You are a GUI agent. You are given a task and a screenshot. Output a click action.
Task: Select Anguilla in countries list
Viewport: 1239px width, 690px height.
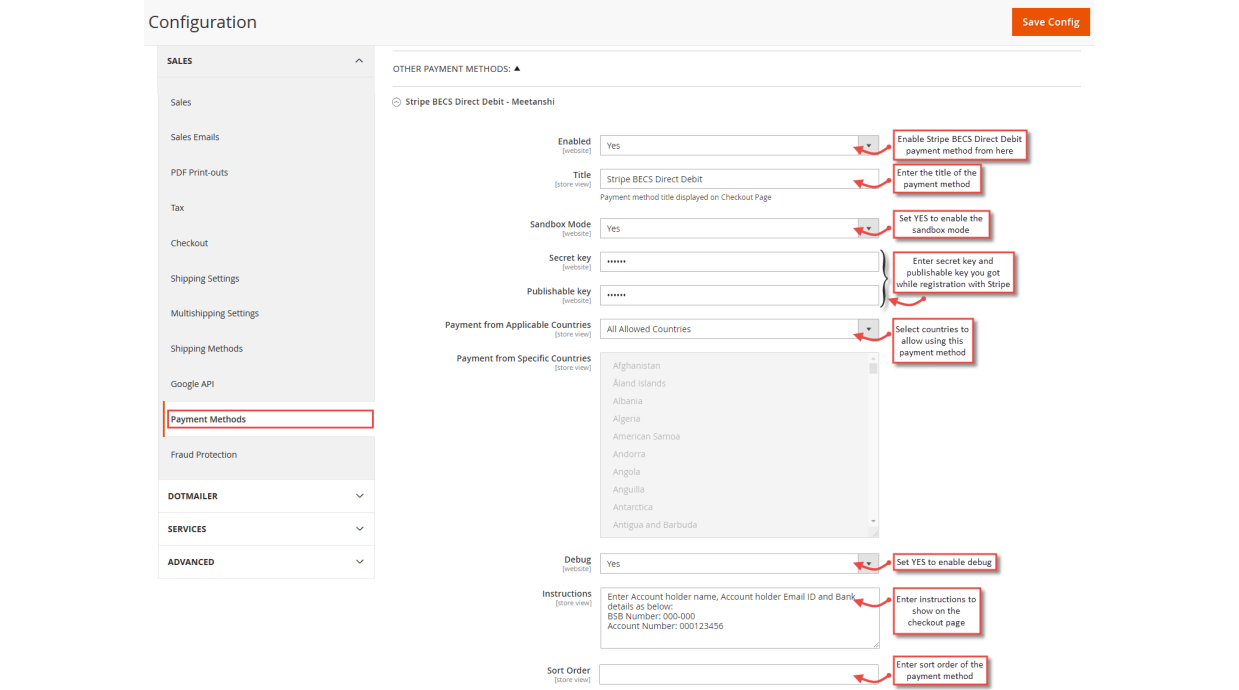[629, 489]
